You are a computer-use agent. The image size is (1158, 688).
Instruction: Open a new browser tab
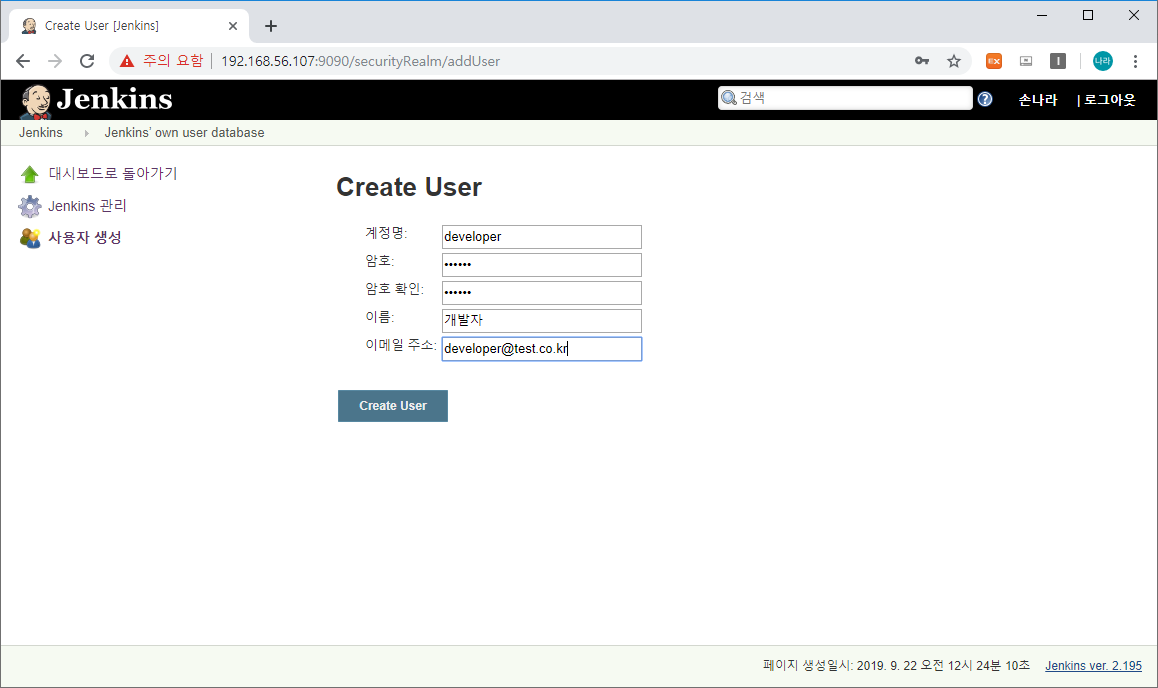(271, 26)
